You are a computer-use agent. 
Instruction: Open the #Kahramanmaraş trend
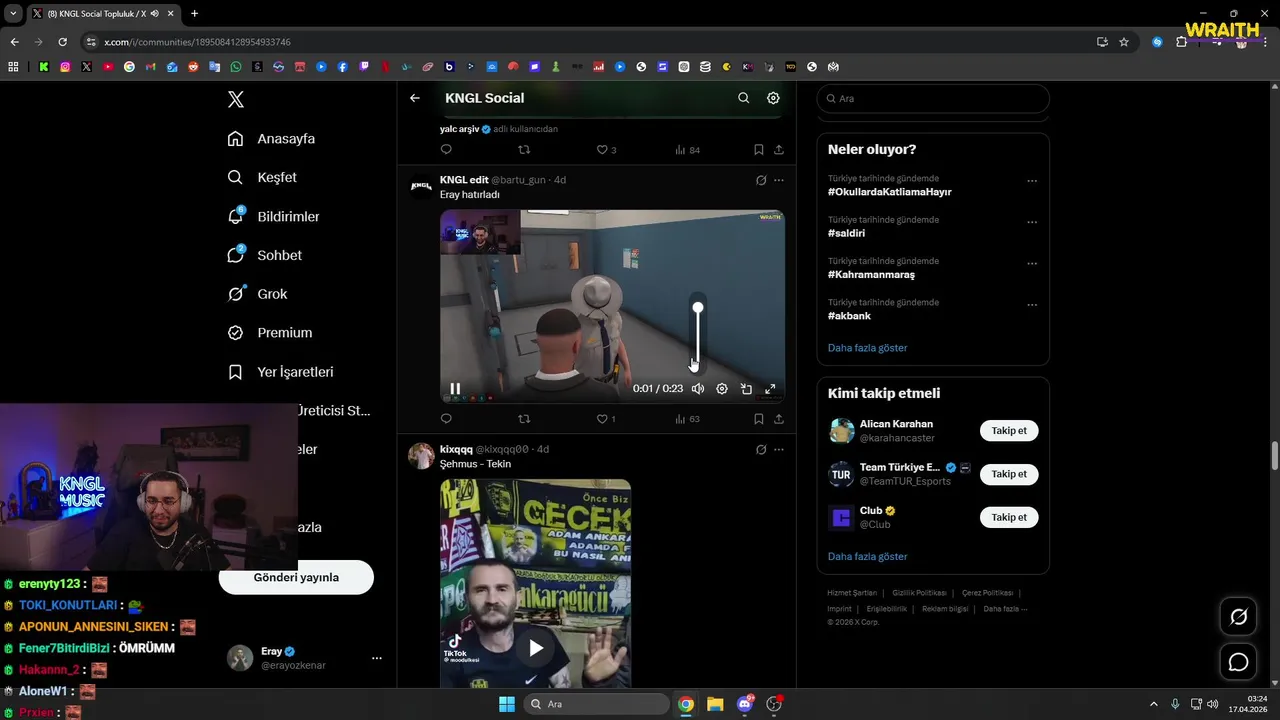871,274
